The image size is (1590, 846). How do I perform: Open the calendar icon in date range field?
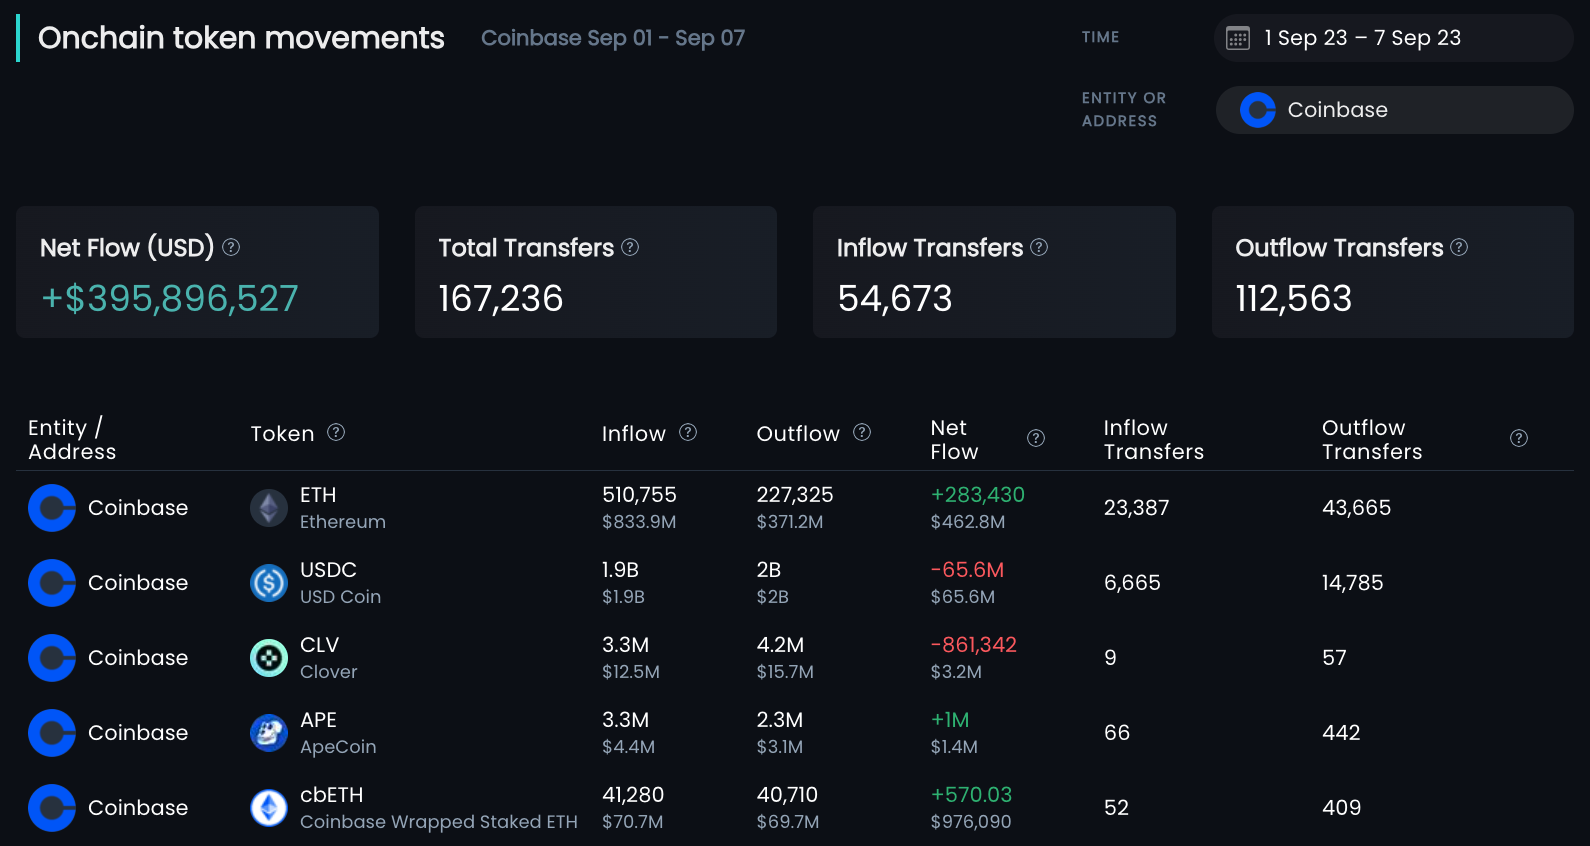pyautogui.click(x=1238, y=39)
